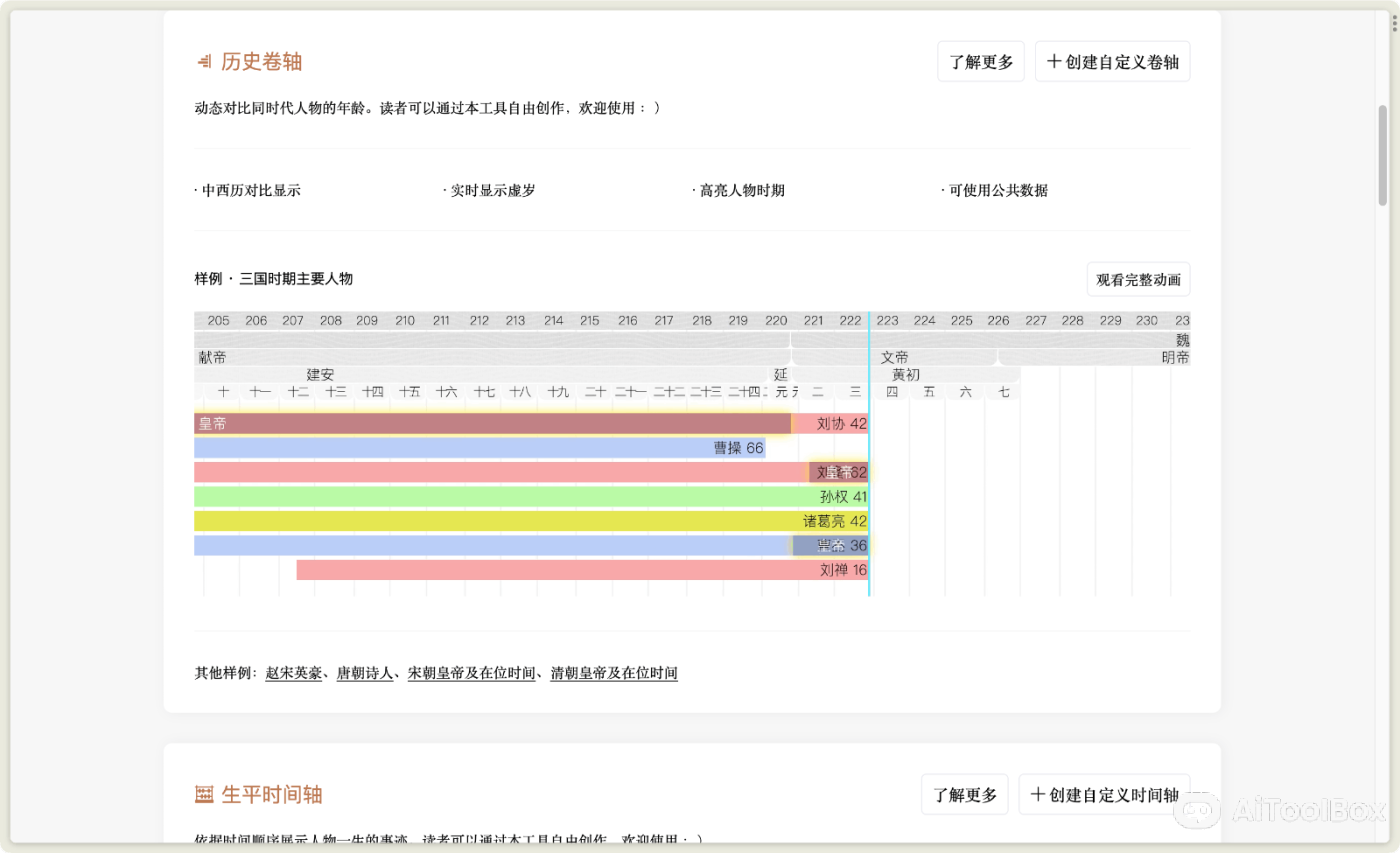
Task: Open the 唐朝诗人 sample link
Action: tap(364, 673)
